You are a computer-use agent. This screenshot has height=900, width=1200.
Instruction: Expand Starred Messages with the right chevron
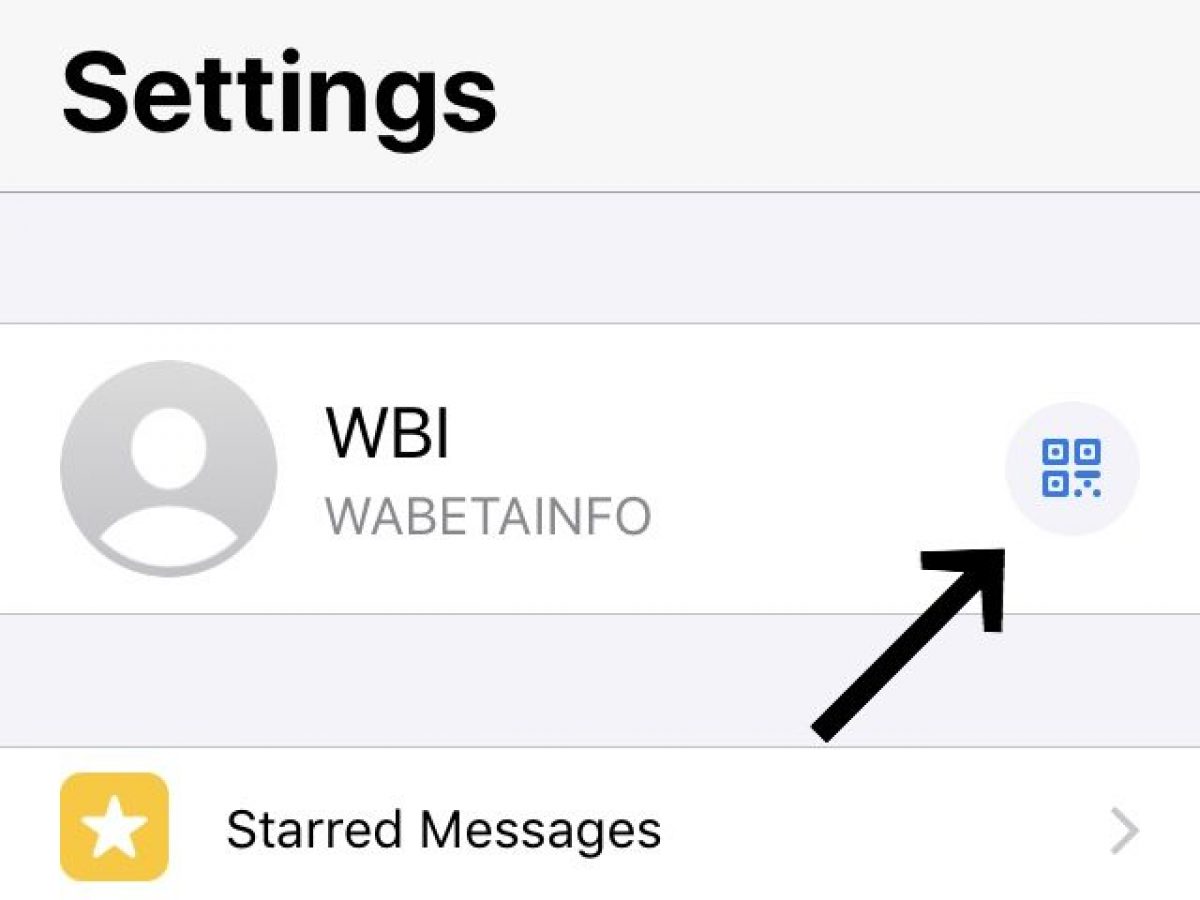[1125, 832]
